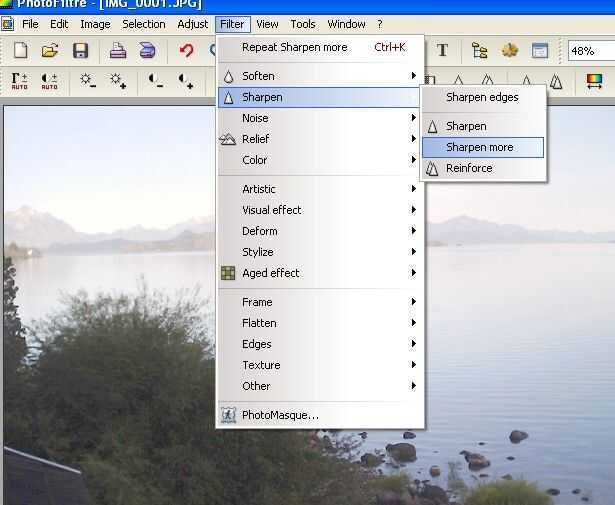615x505 pixels.
Task: Expand the Visual effect submenu
Action: (320, 210)
